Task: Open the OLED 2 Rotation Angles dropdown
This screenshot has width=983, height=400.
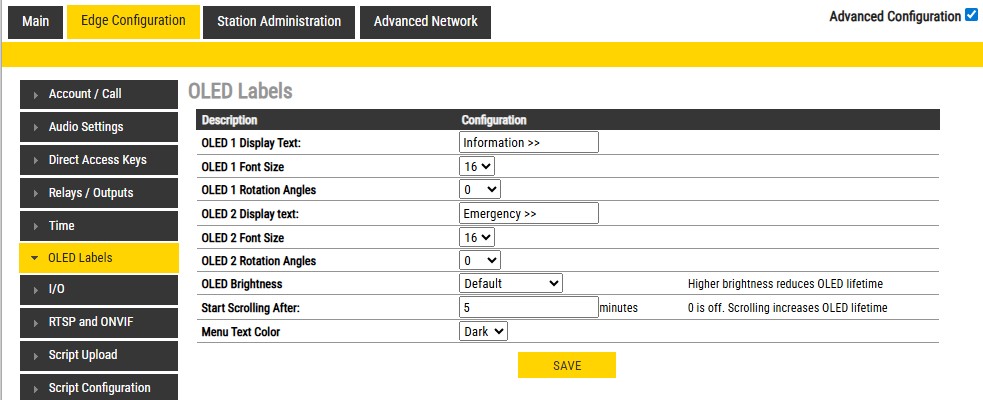Action: 480,260
